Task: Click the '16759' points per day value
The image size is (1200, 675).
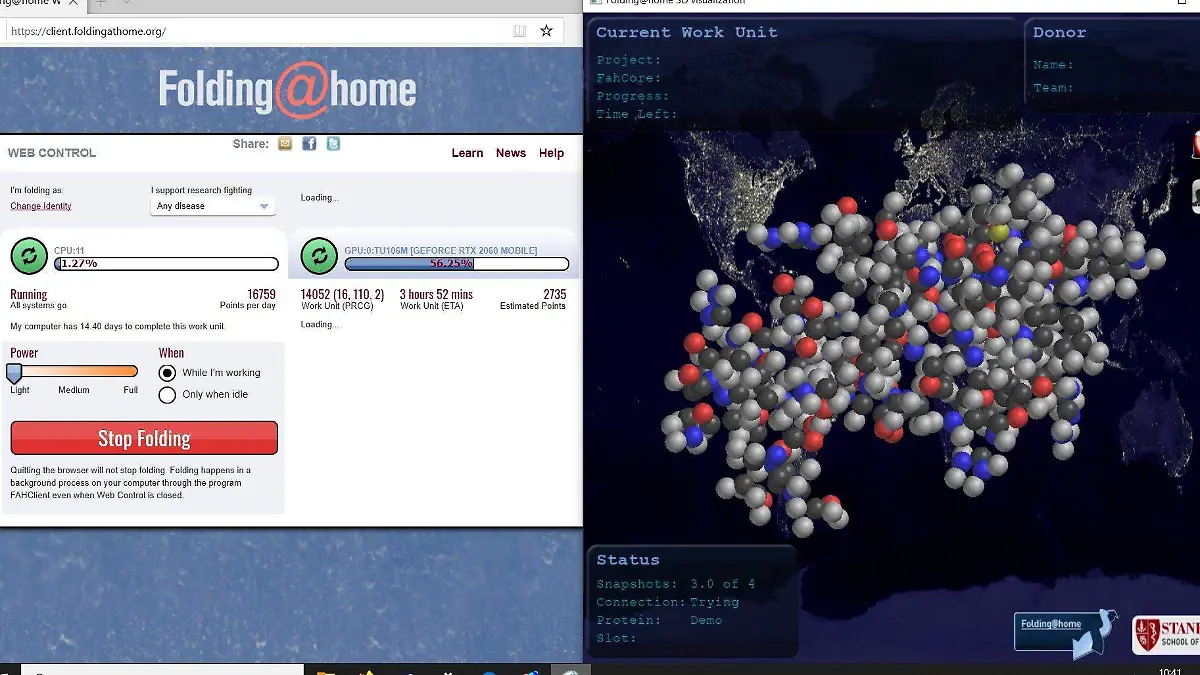Action: [x=261, y=294]
